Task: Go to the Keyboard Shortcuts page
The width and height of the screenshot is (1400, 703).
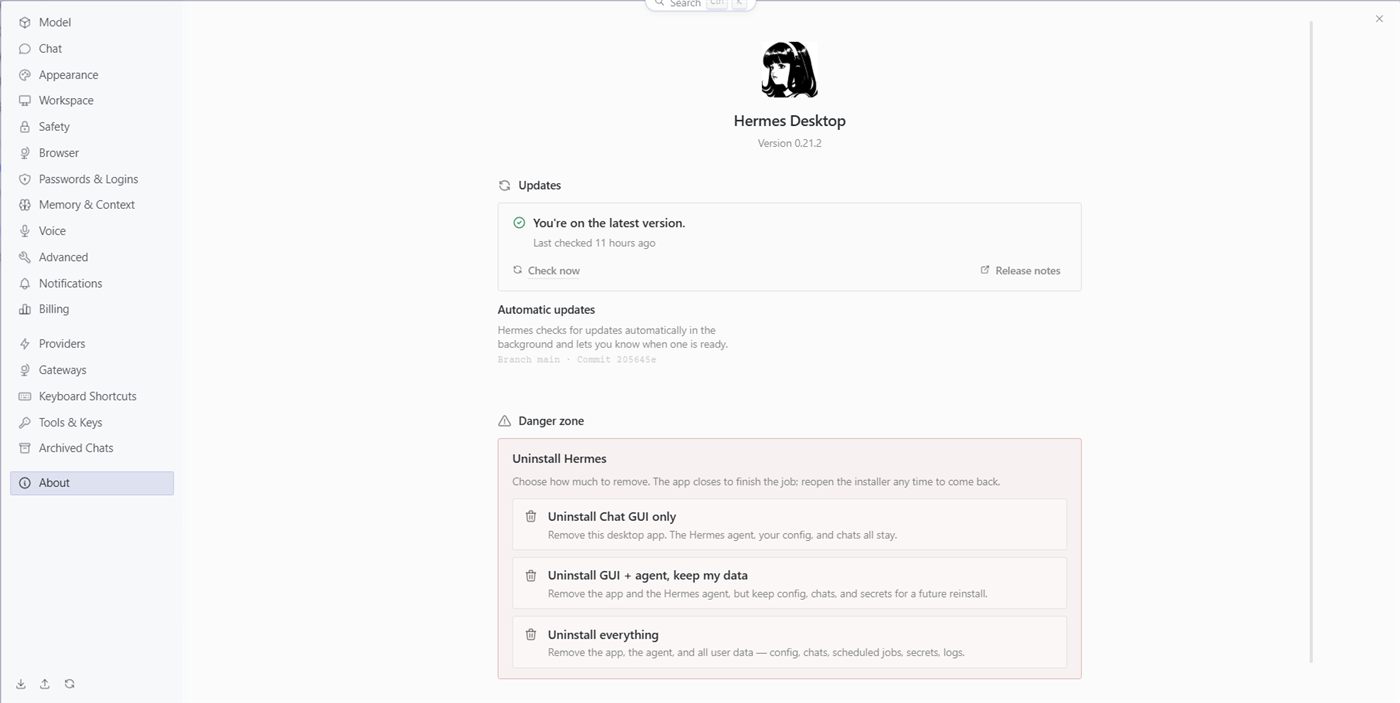Action: [x=91, y=396]
